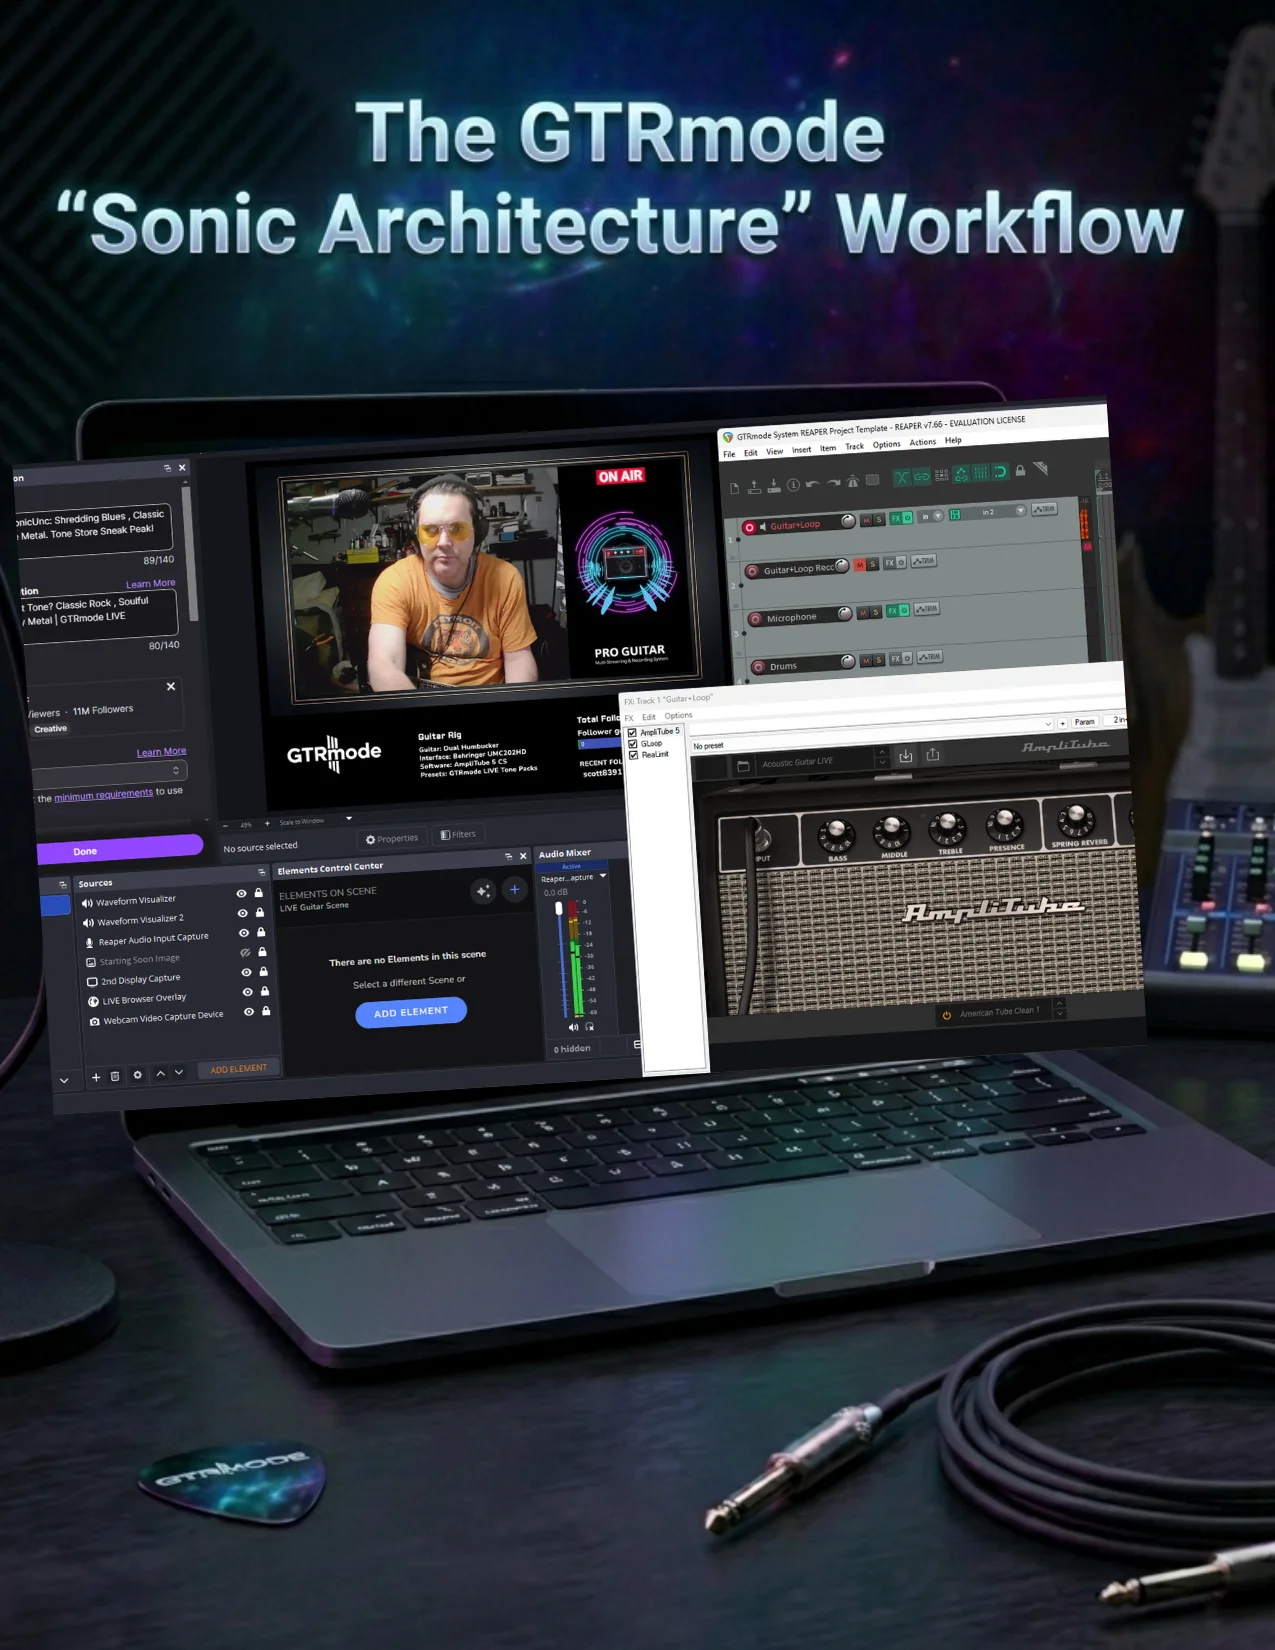The width and height of the screenshot is (1275, 1650).
Task: Open REAPER Actions menu
Action: click(922, 442)
